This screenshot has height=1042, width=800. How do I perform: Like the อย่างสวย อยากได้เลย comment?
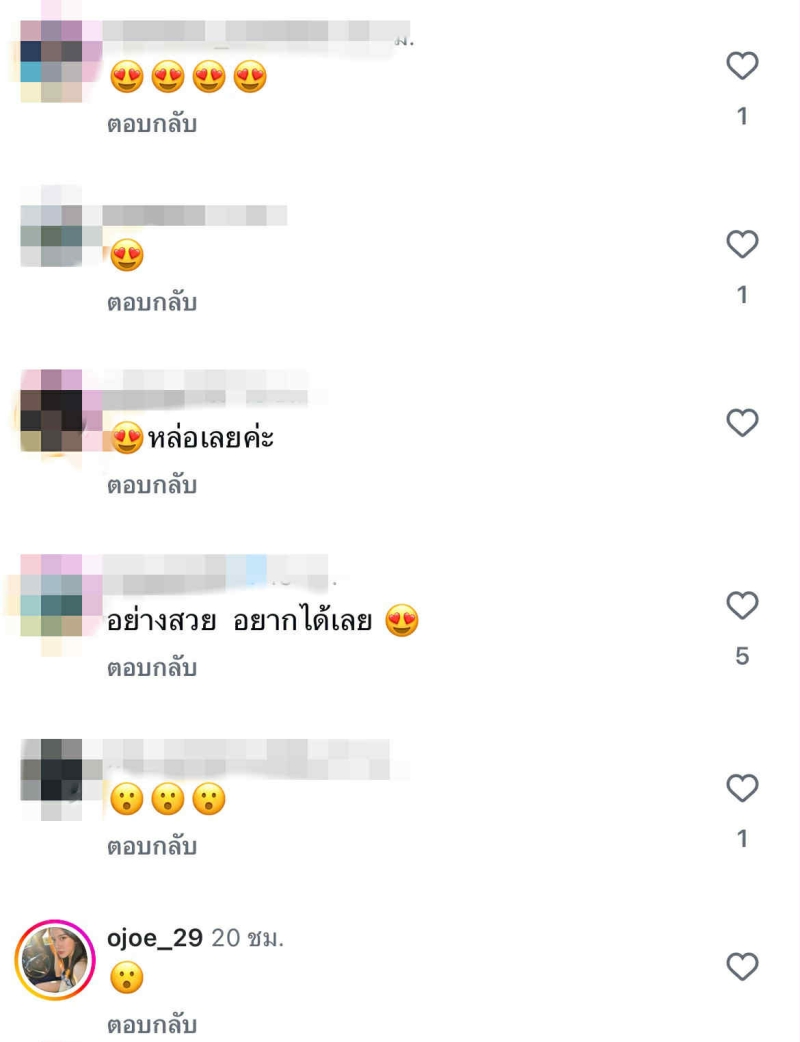[x=742, y=605]
